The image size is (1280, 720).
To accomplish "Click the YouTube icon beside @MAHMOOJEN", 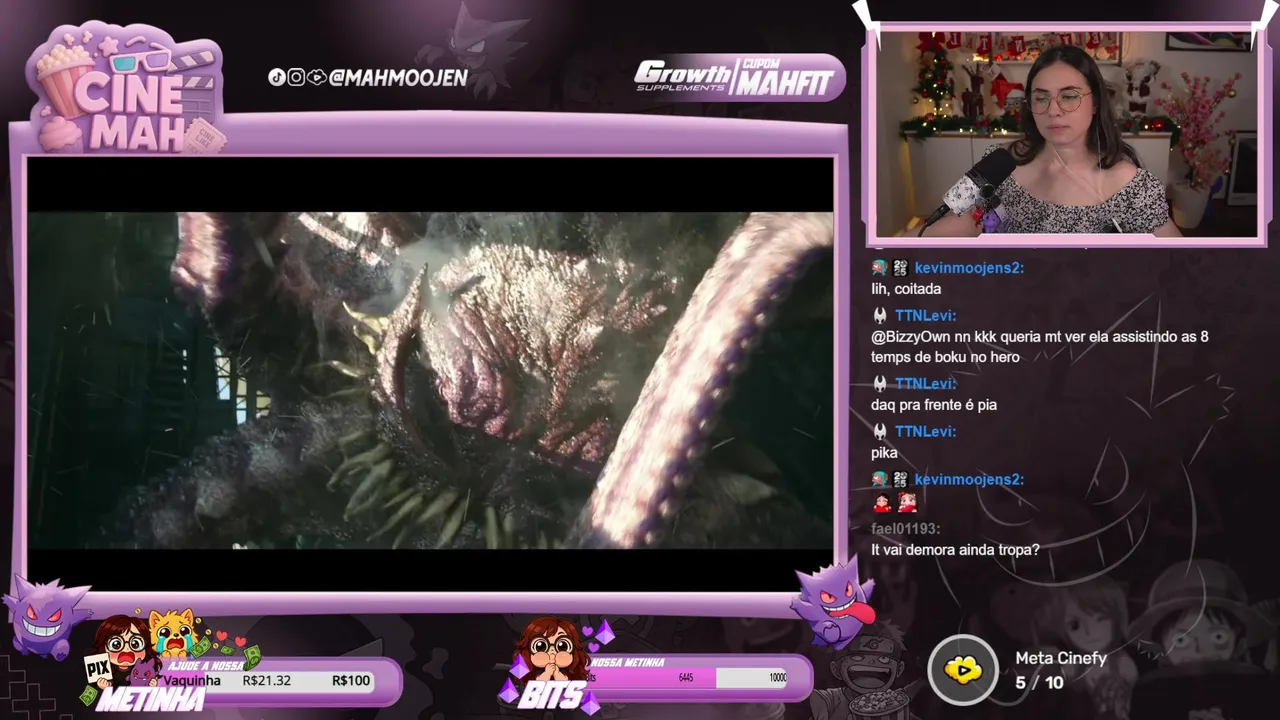I will (x=316, y=77).
